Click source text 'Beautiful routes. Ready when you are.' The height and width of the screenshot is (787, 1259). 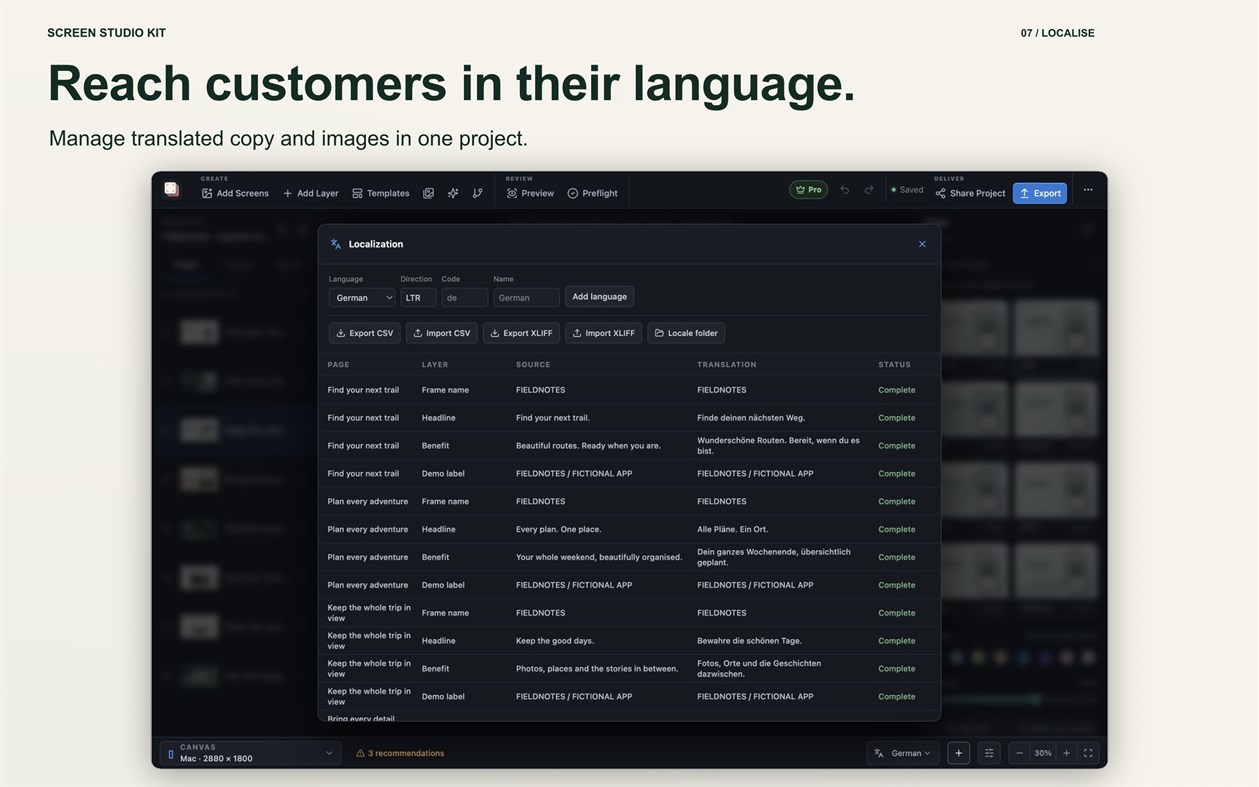coord(588,446)
